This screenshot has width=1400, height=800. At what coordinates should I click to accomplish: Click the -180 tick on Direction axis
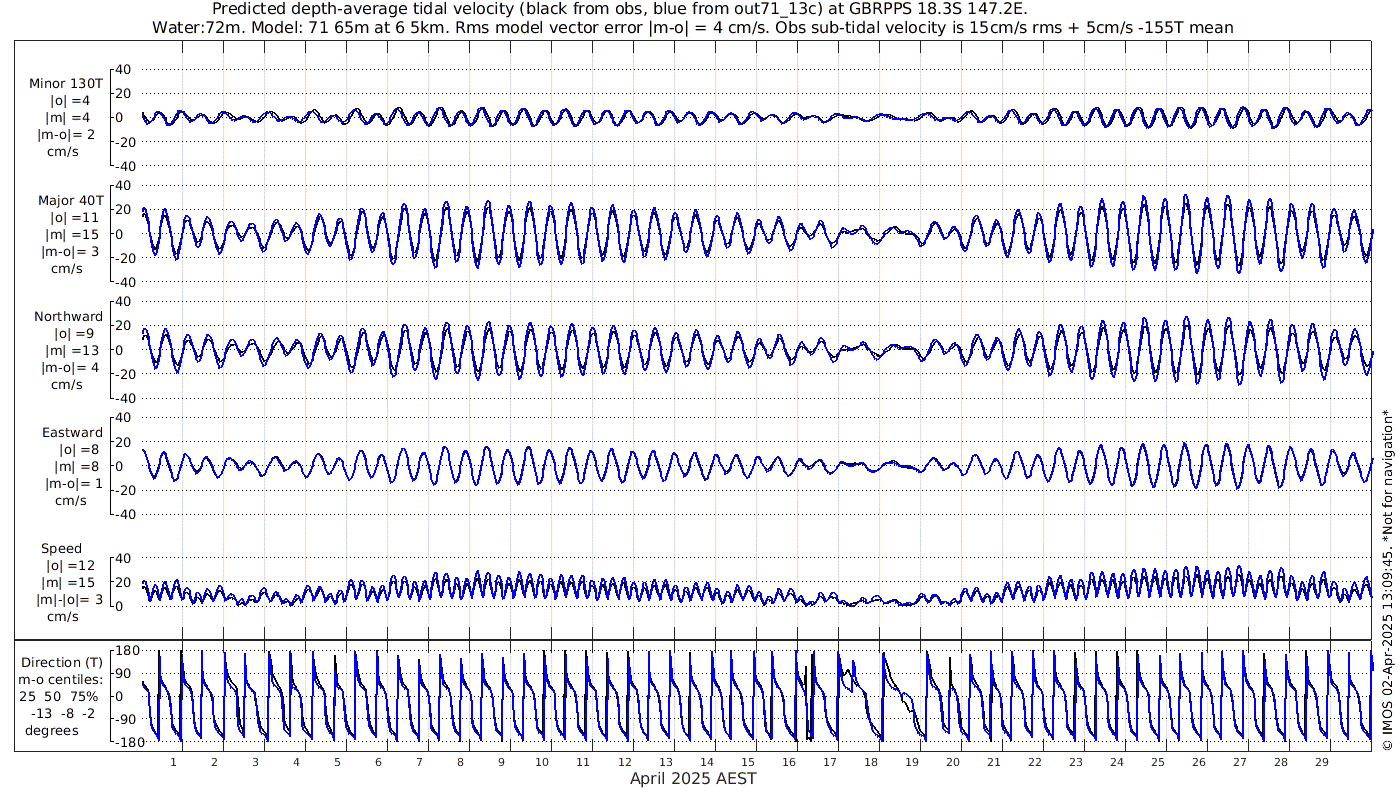[x=124, y=742]
